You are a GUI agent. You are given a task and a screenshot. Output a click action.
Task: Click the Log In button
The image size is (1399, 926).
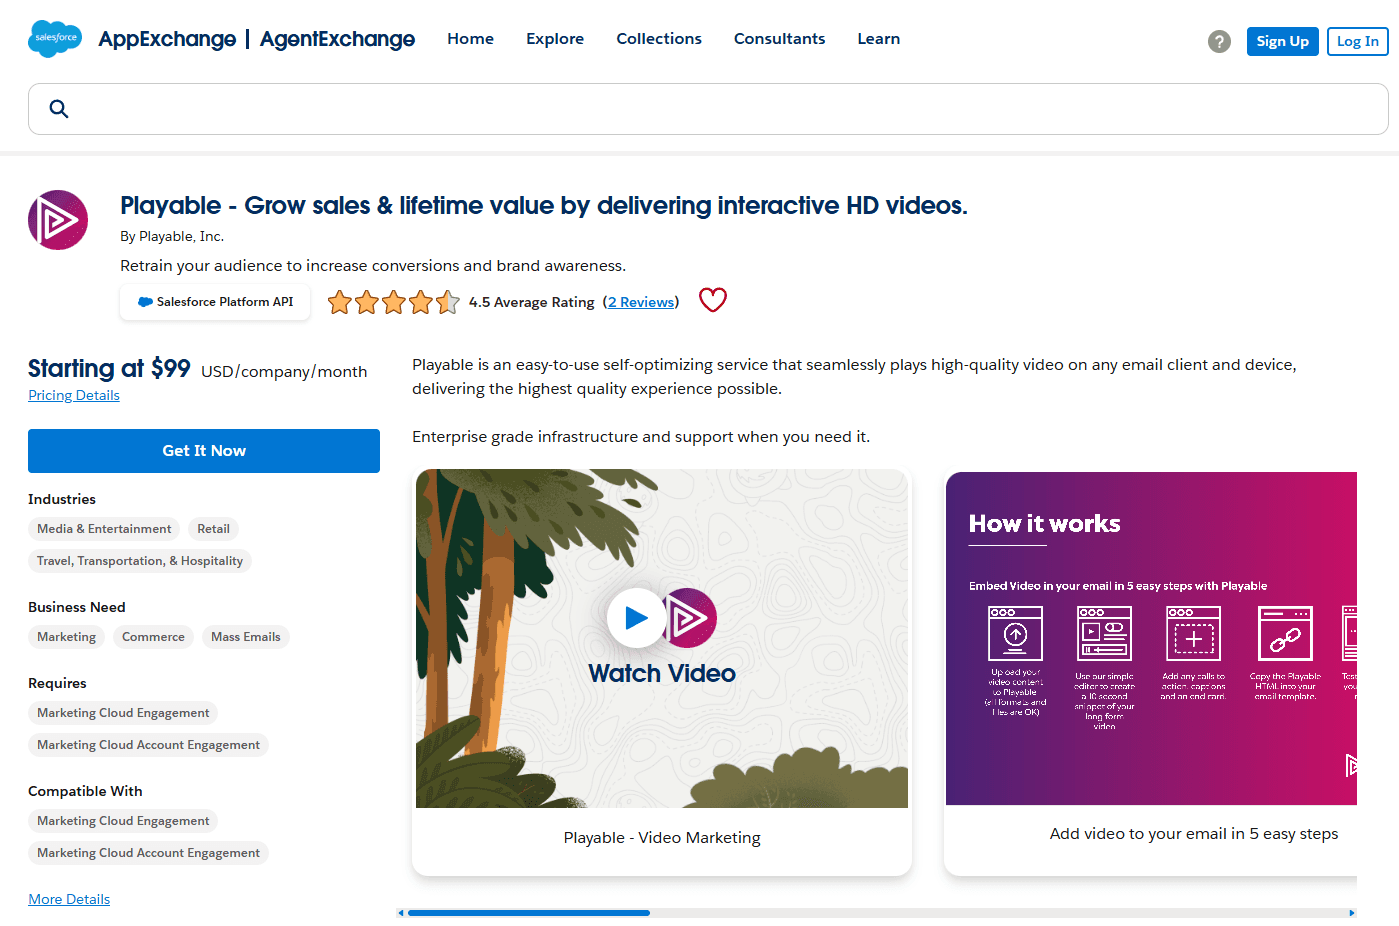point(1358,41)
